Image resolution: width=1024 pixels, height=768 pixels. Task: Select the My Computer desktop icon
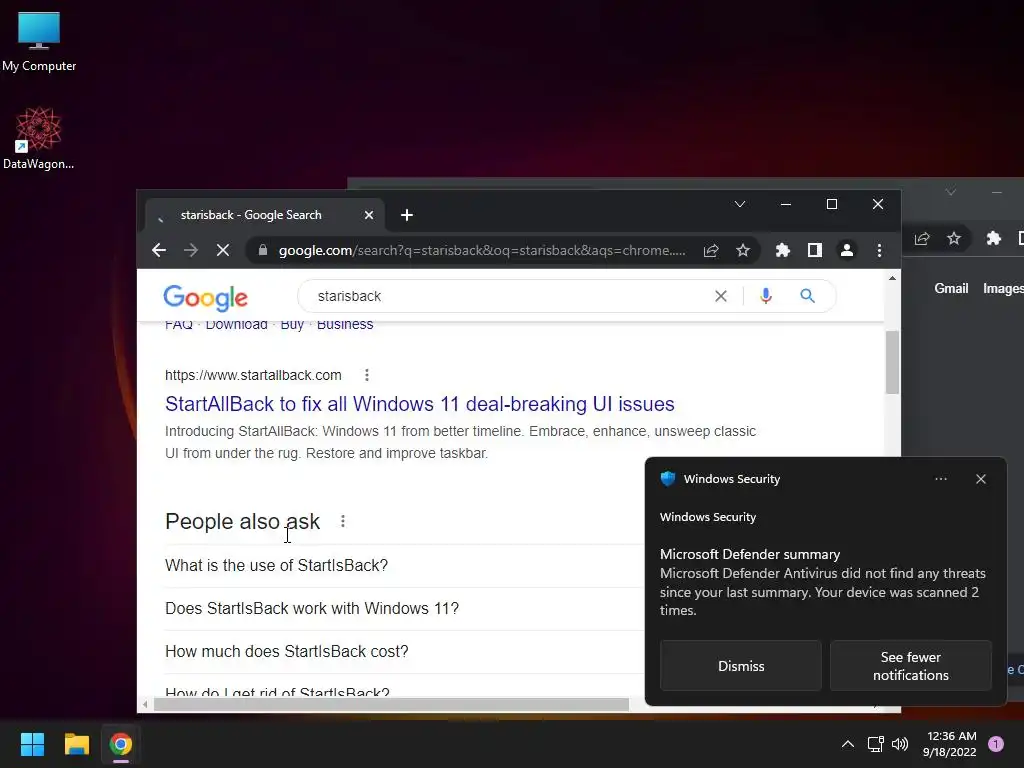click(x=39, y=42)
